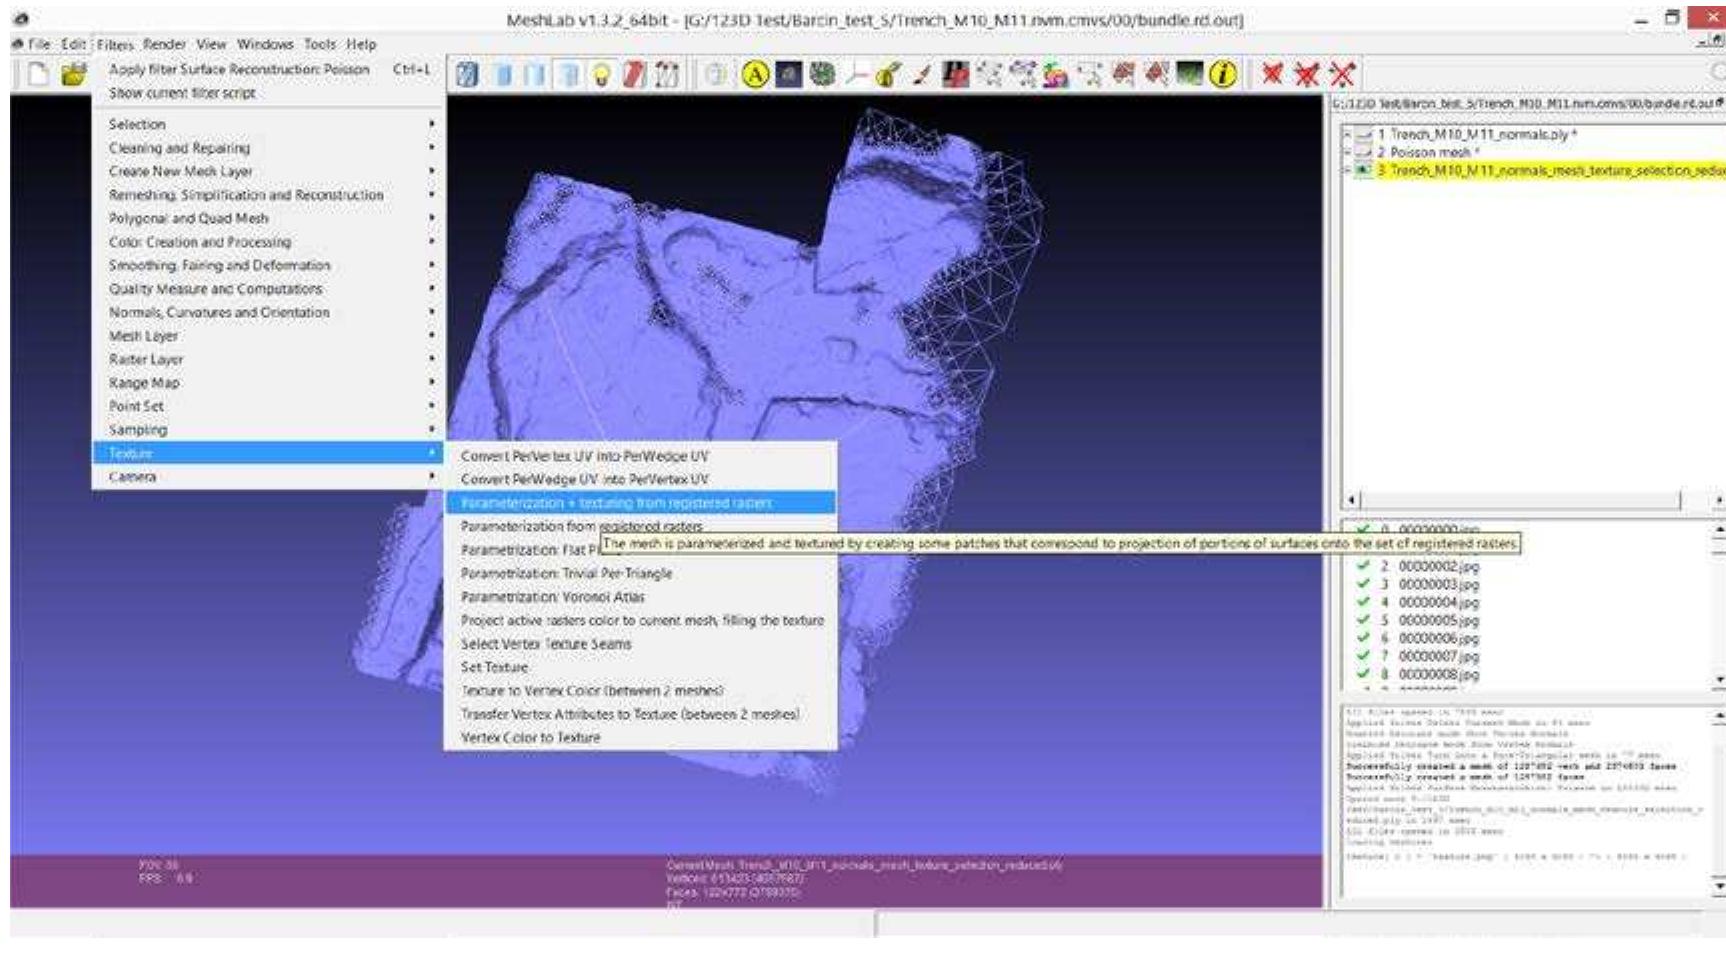
Task: Toggle scene lighting with light bulb icon
Action: click(x=600, y=72)
